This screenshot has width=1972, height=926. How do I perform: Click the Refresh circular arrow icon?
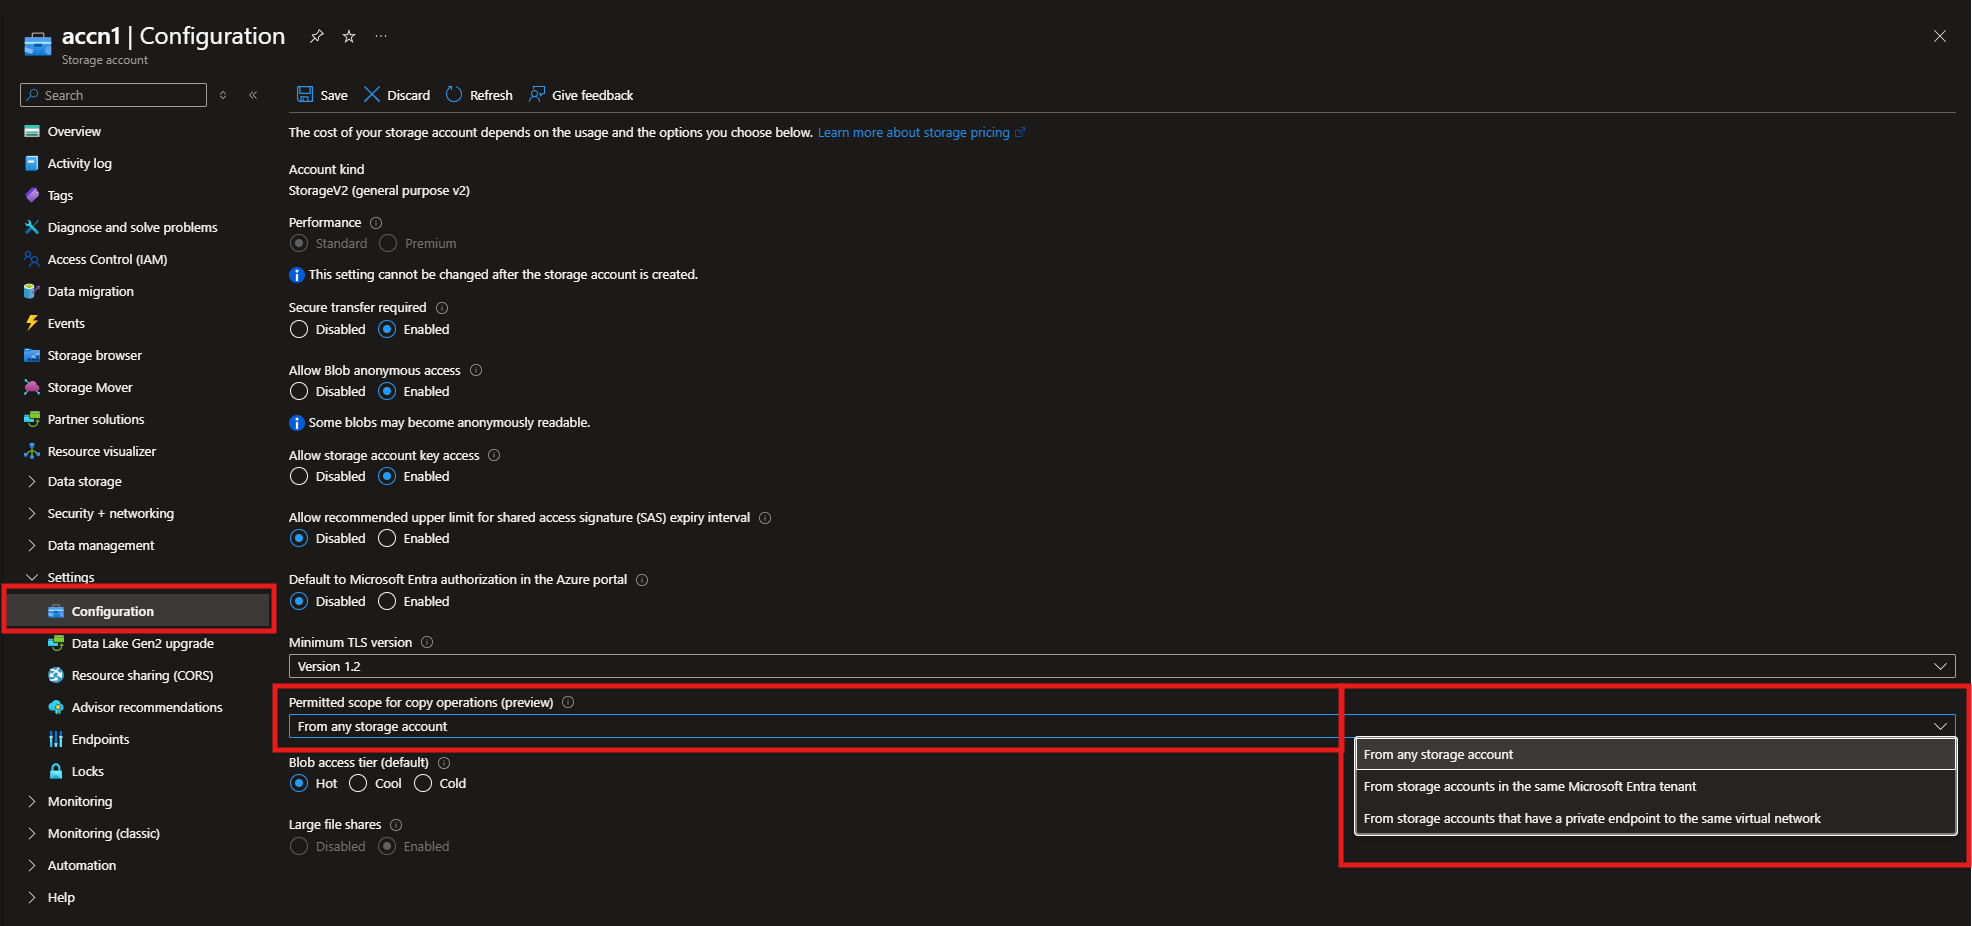(454, 94)
